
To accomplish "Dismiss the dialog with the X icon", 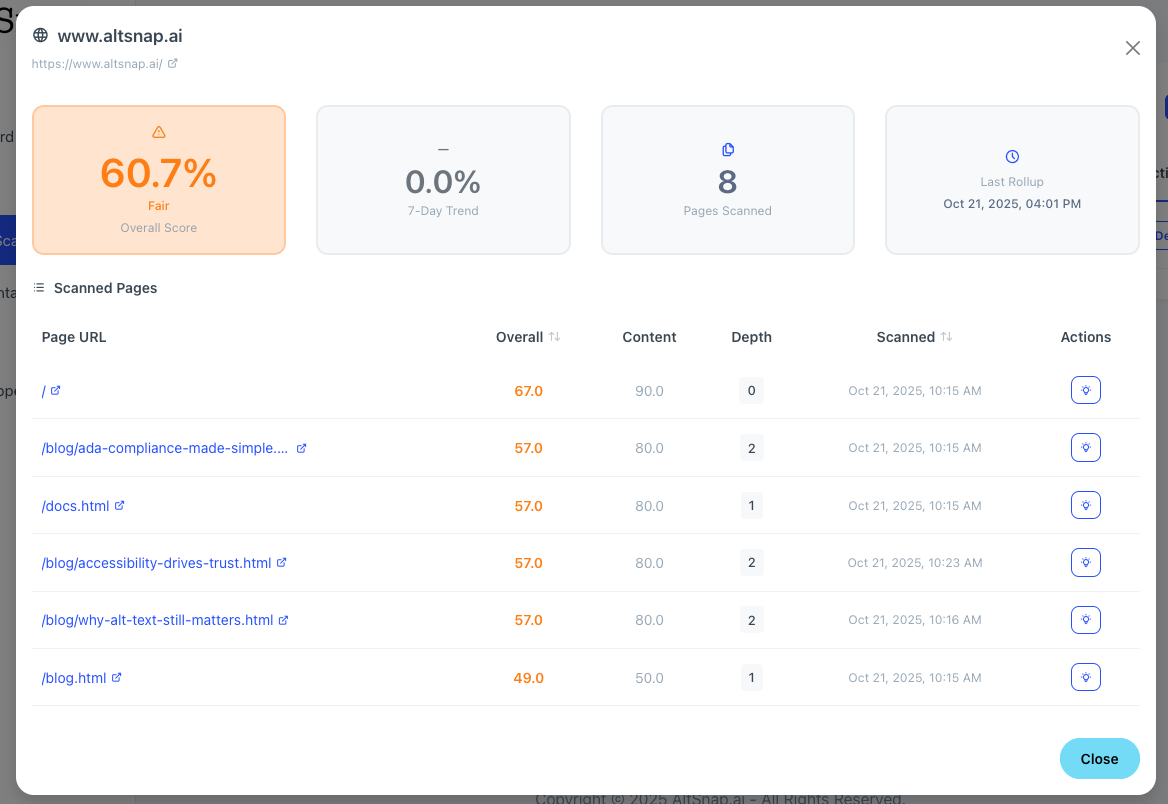I will 1132,48.
